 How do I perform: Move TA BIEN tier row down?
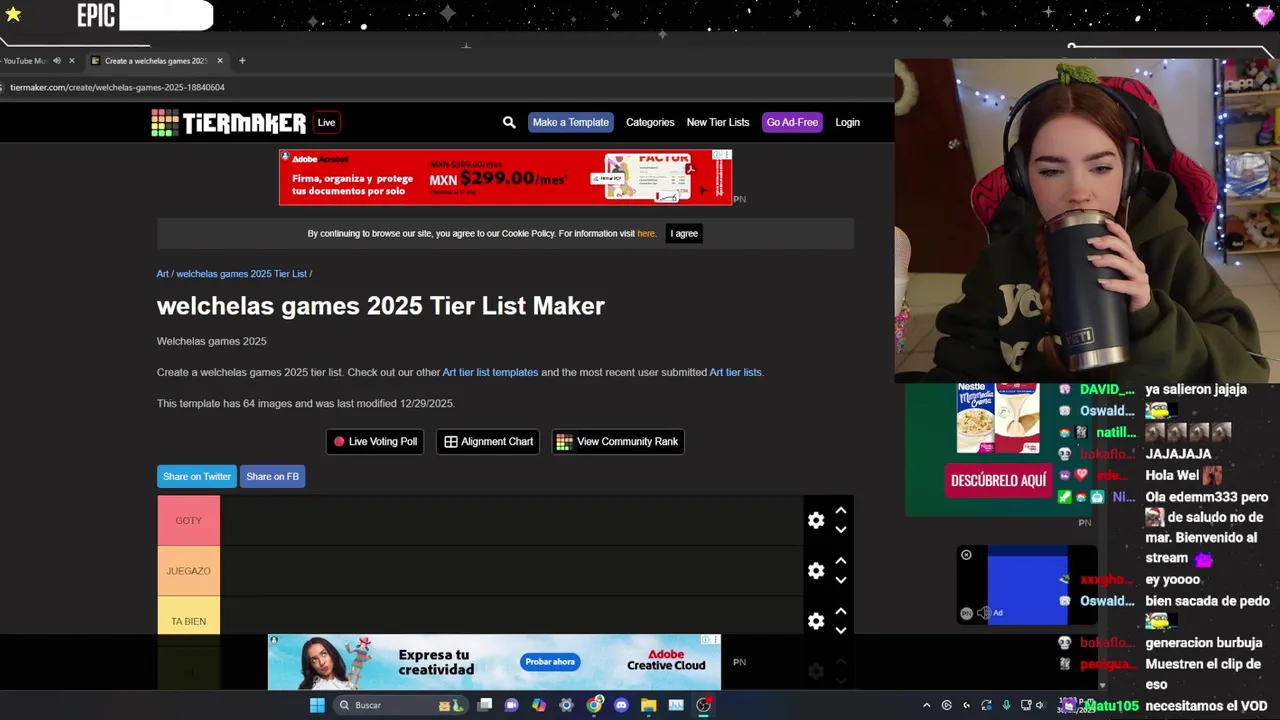(841, 630)
